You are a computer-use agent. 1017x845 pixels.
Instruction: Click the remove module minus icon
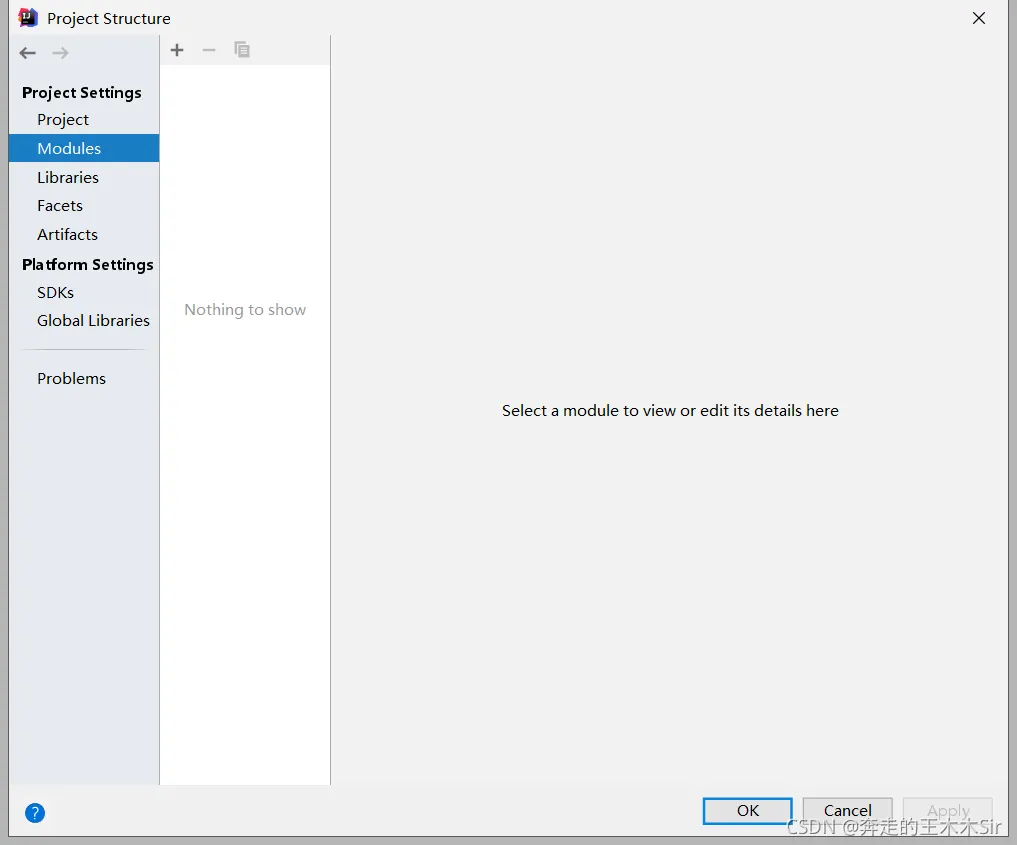click(209, 50)
